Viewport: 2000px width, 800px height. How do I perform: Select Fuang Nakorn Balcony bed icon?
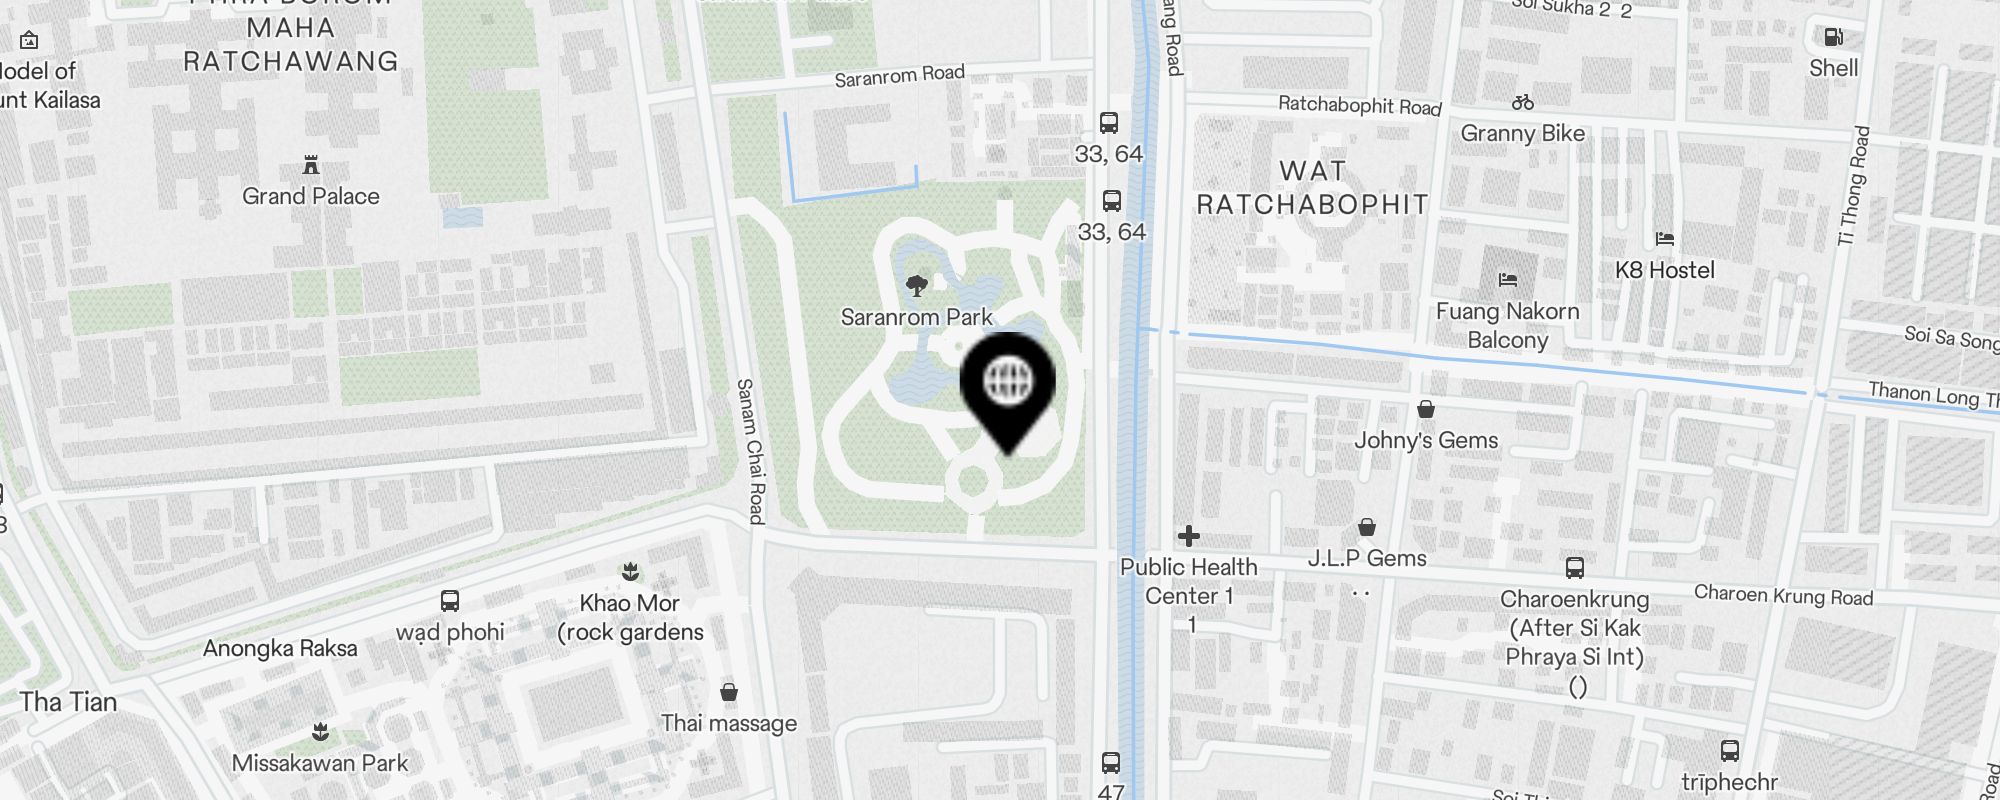1508,280
